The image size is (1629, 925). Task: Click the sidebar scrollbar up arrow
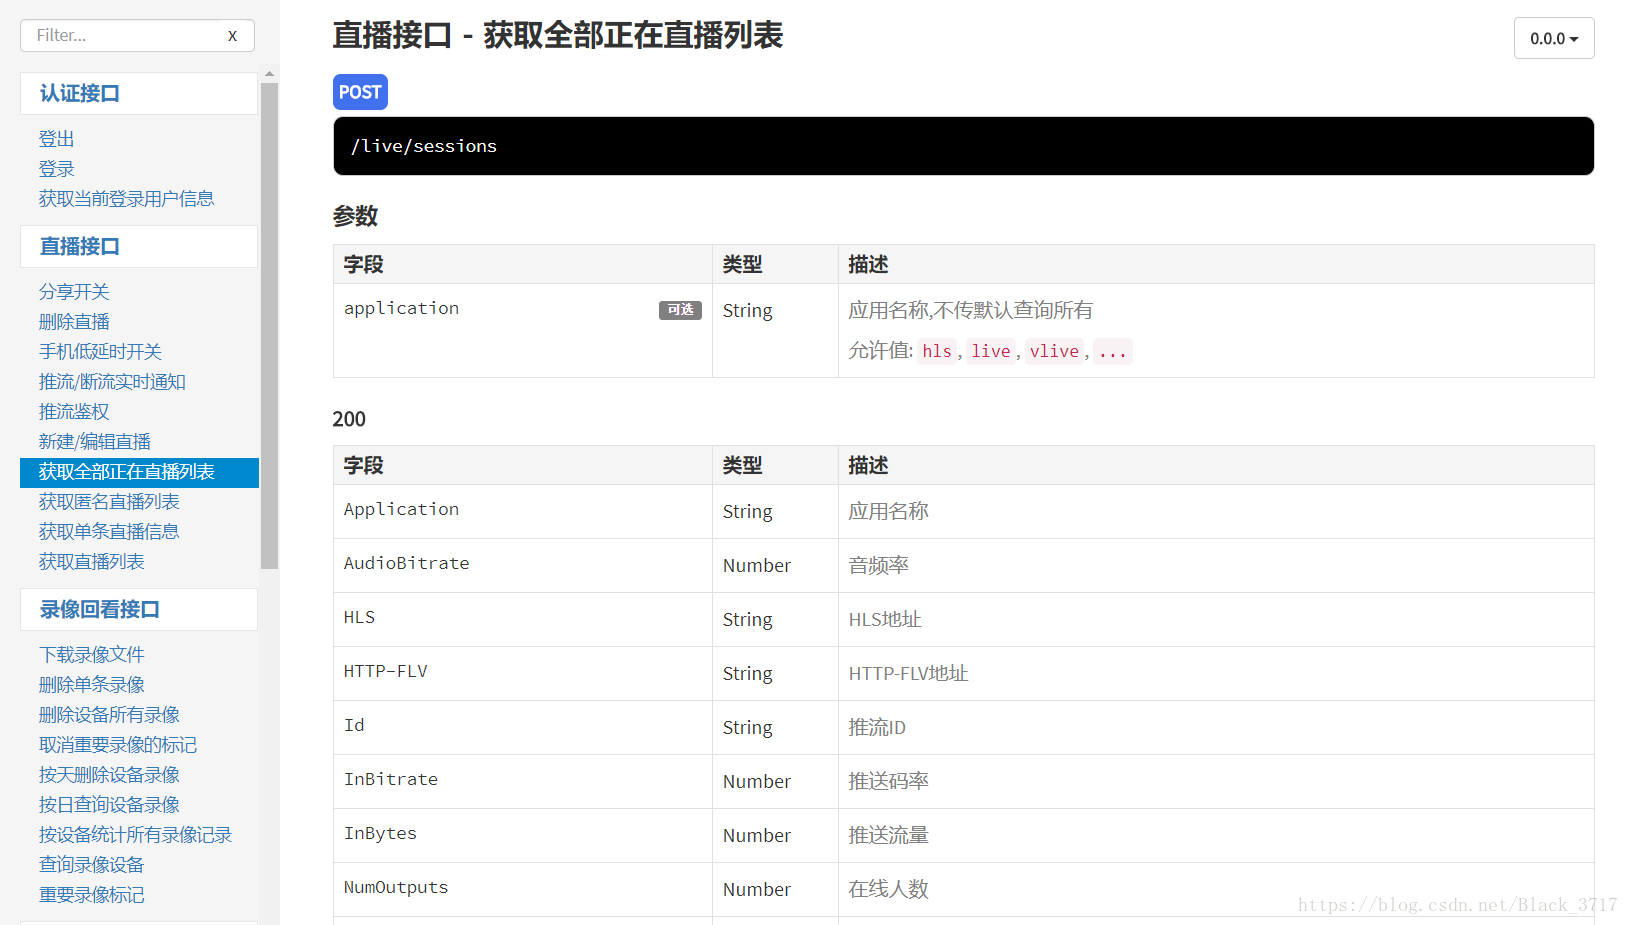click(x=269, y=74)
